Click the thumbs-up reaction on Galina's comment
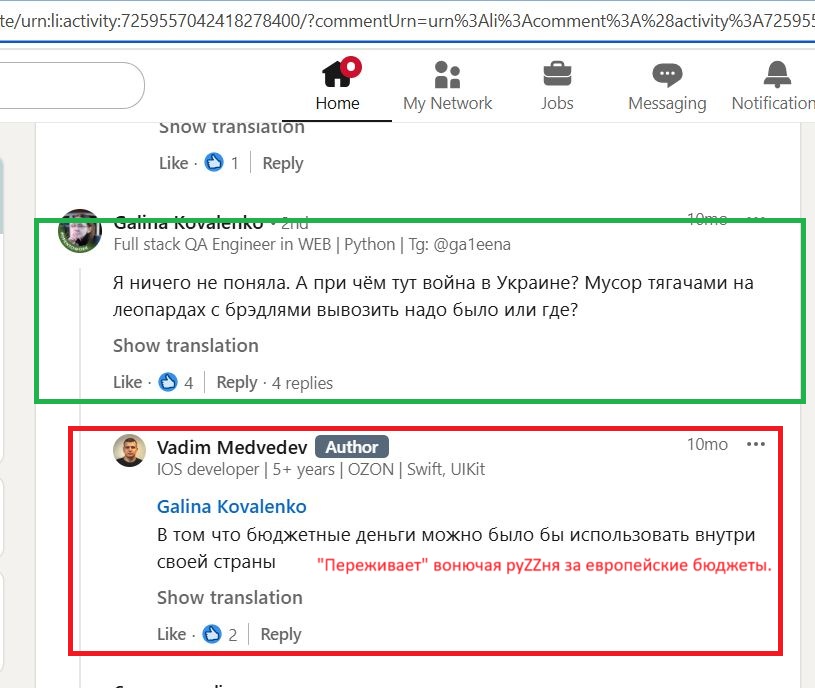Viewport: 815px width, 688px height. pyautogui.click(x=167, y=382)
